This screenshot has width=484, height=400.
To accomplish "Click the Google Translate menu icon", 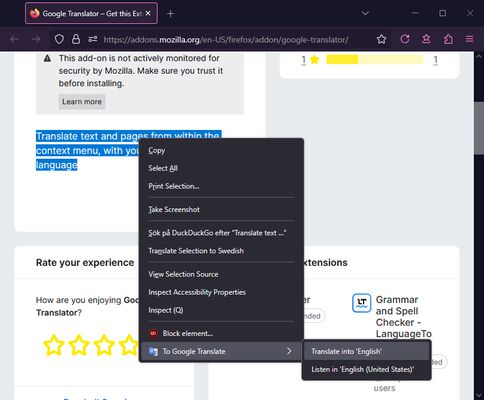I will tap(153, 351).
